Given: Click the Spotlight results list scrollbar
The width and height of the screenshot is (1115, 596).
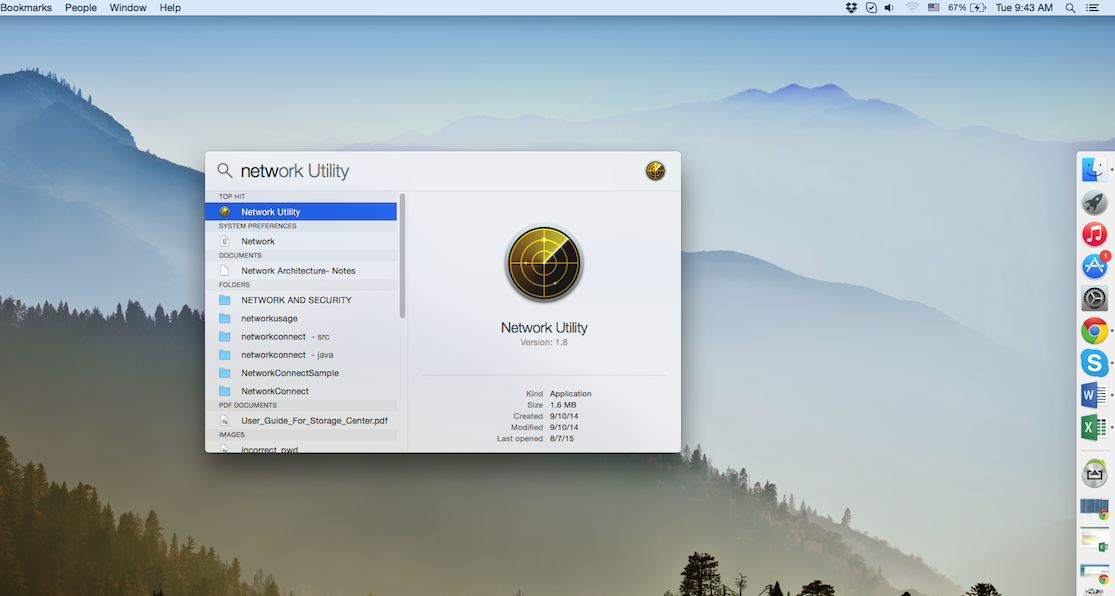Looking at the screenshot, I should point(402,256).
